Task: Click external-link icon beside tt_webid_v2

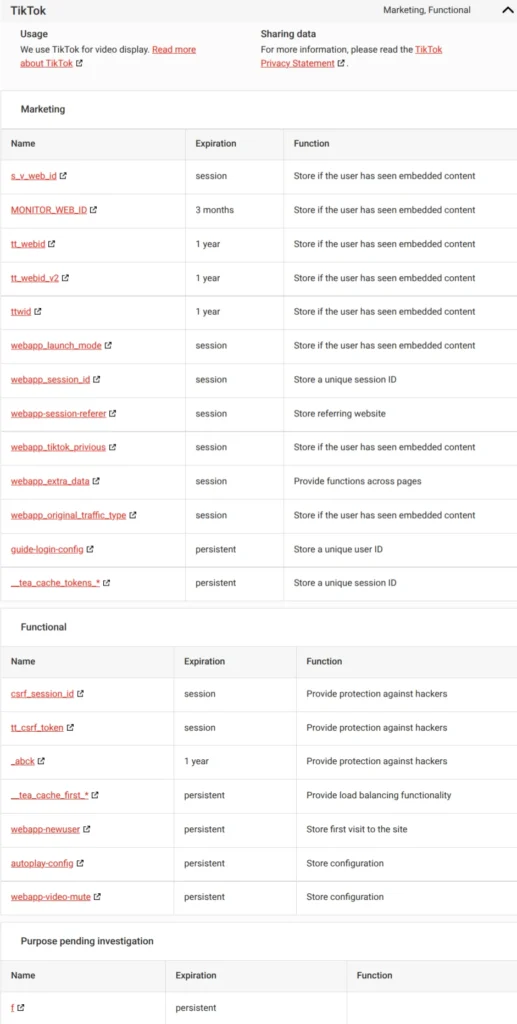Action: 65,278
